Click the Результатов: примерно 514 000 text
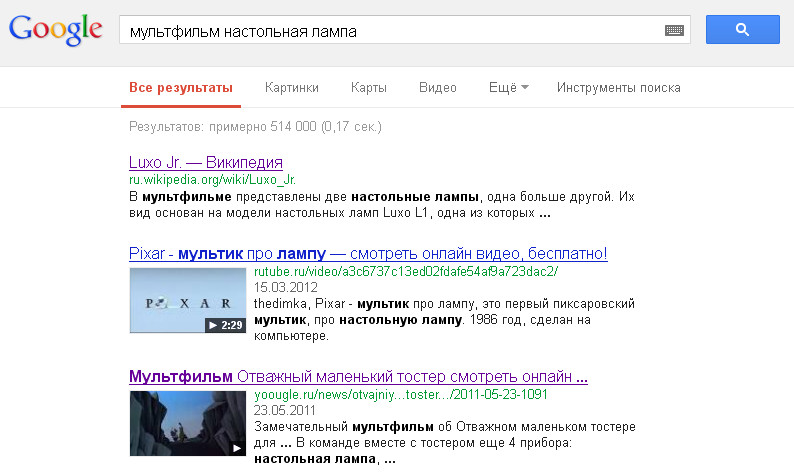794x473 pixels. (255, 127)
